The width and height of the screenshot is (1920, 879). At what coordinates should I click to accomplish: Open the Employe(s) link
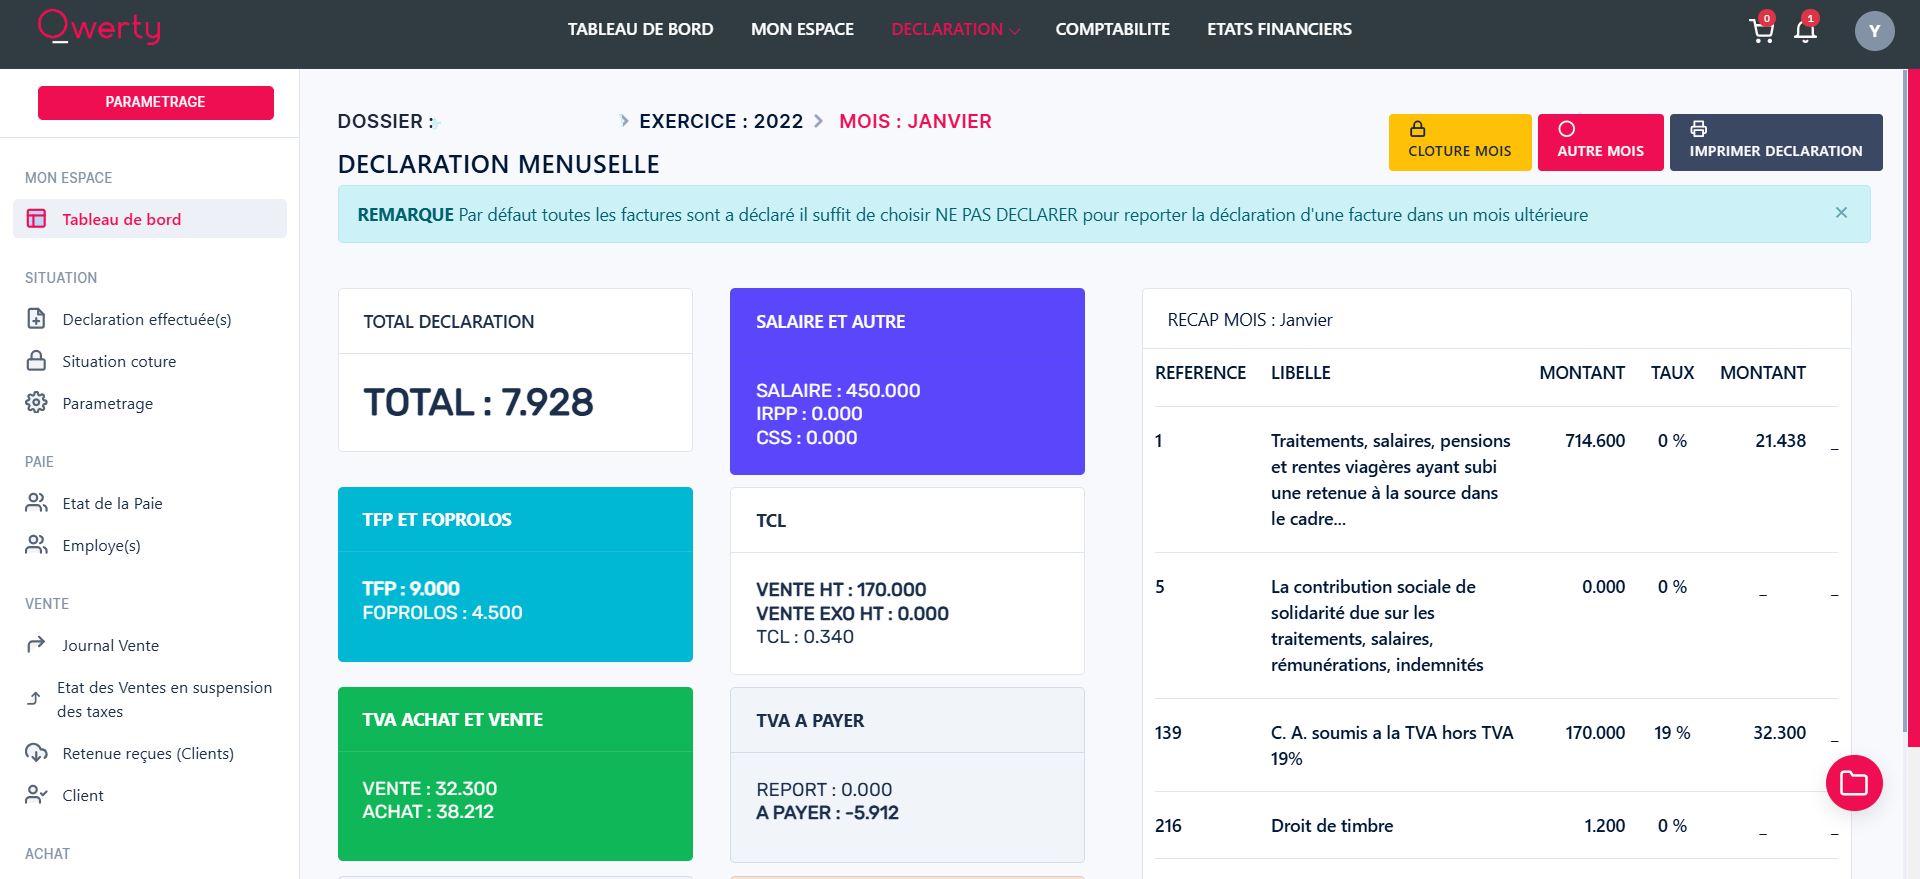pyautogui.click(x=101, y=545)
